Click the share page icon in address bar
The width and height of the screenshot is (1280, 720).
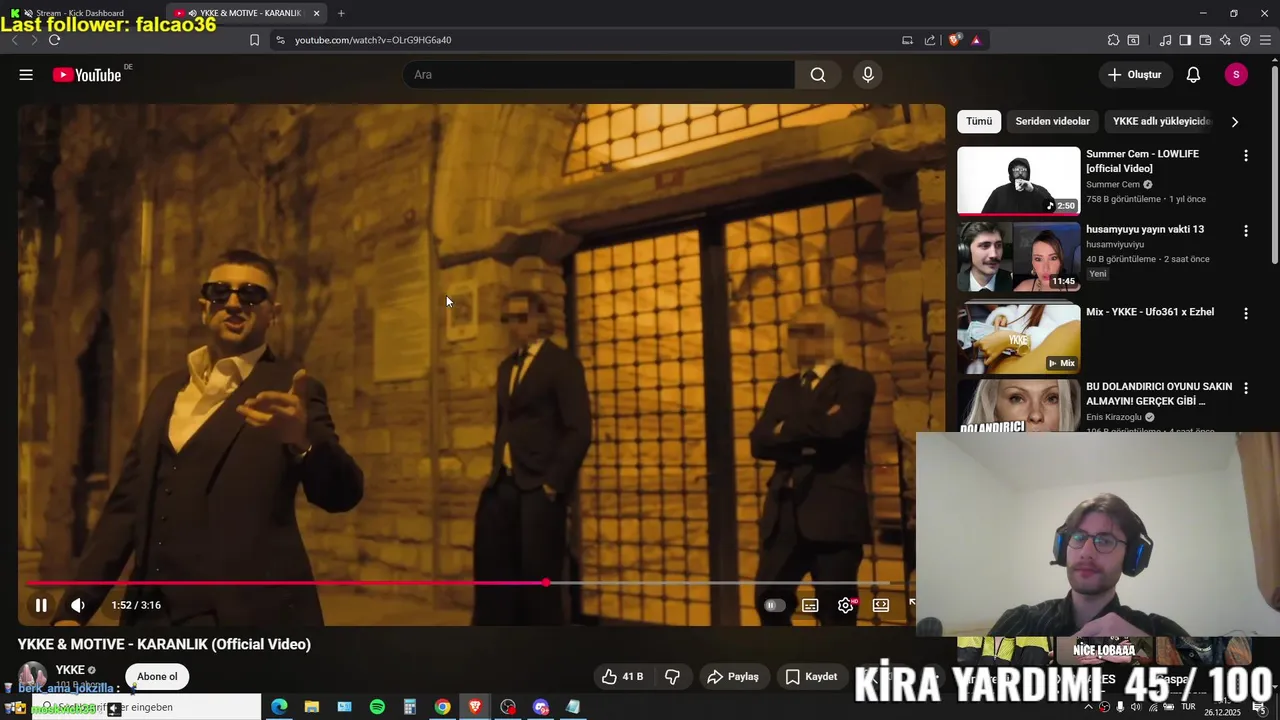pos(930,40)
